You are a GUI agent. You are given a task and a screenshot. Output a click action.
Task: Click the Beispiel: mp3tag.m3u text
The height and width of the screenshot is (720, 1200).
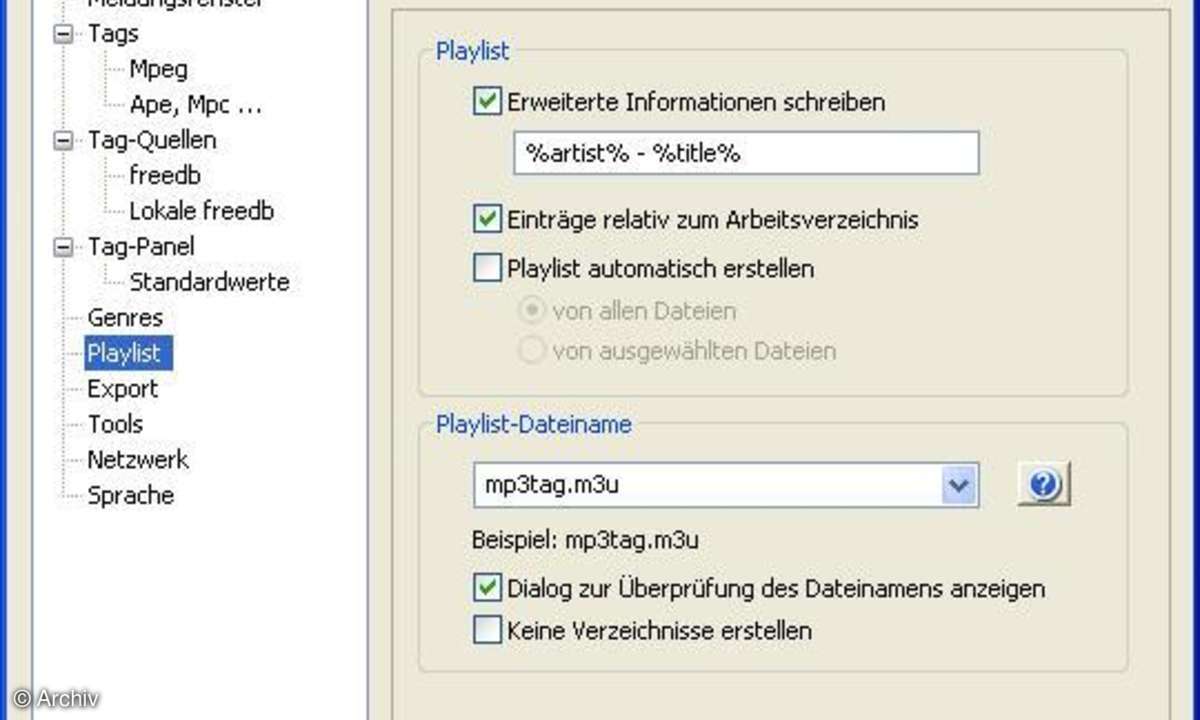585,541
